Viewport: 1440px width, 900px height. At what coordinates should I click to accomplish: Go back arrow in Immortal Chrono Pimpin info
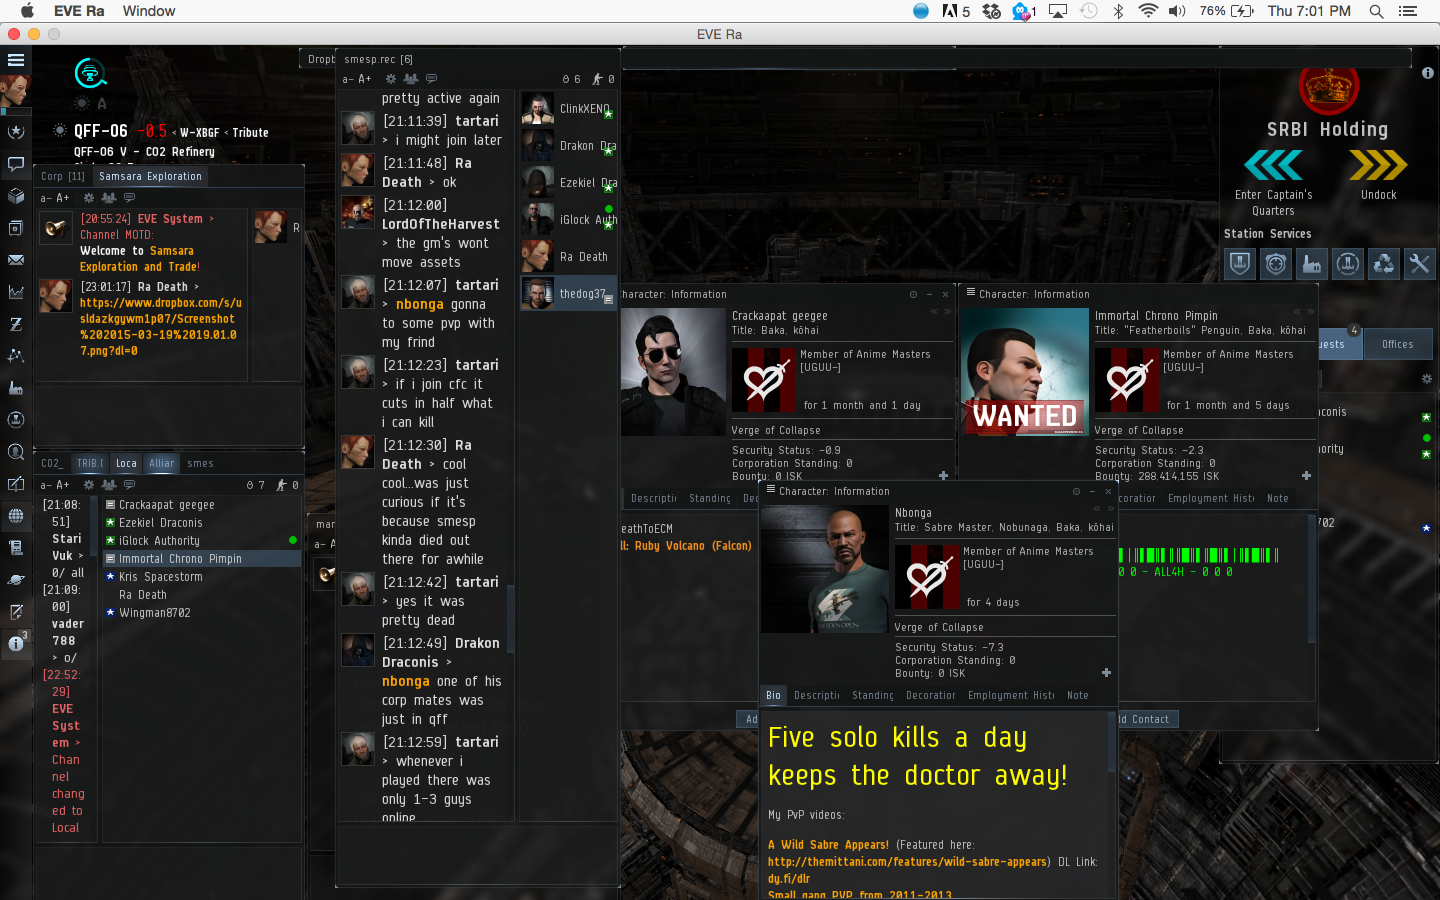tap(1298, 312)
